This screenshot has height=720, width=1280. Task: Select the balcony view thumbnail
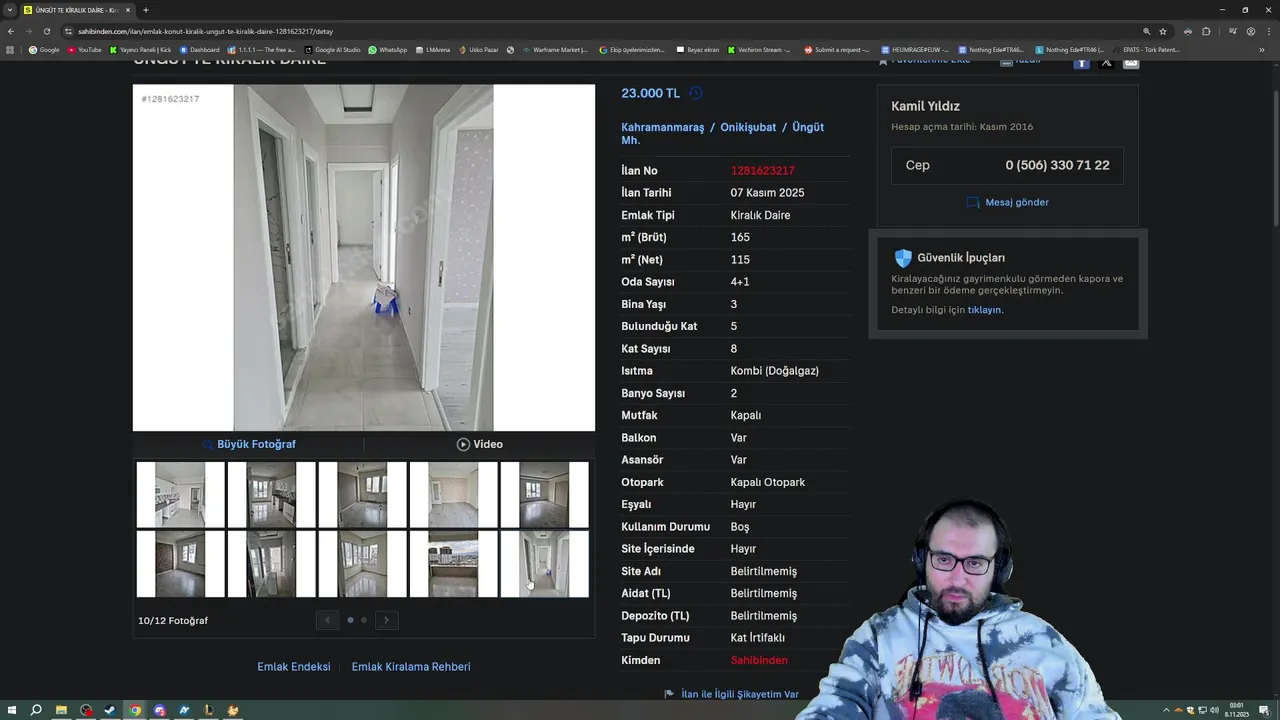pos(454,564)
